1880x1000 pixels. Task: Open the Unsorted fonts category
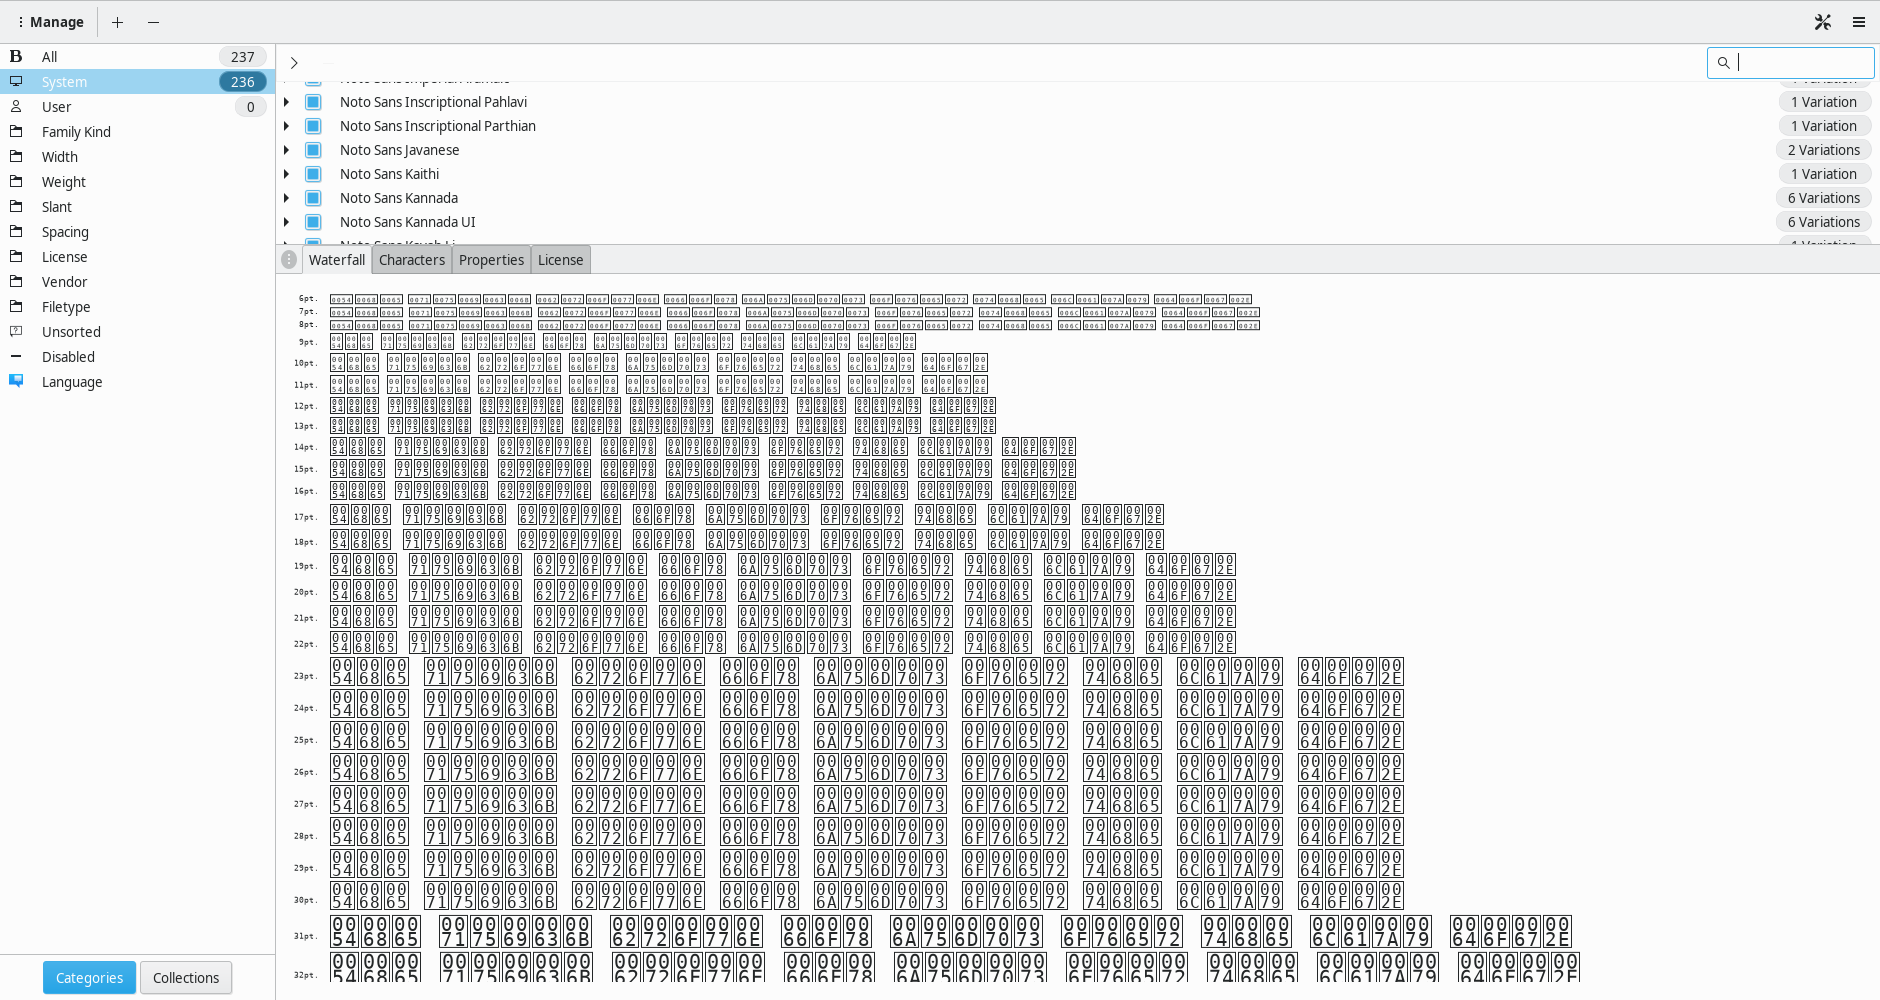click(70, 331)
